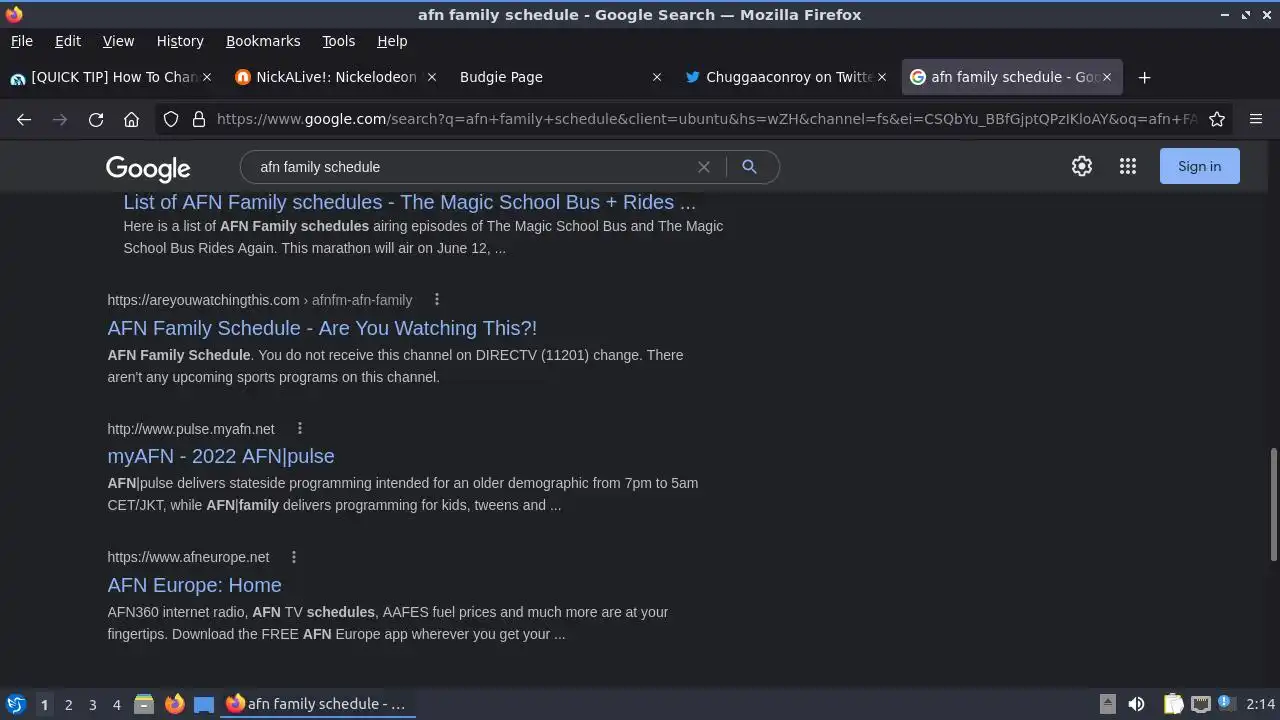Viewport: 1280px width, 720px height.
Task: Close the Budgie Page tab
Action: 657,77
